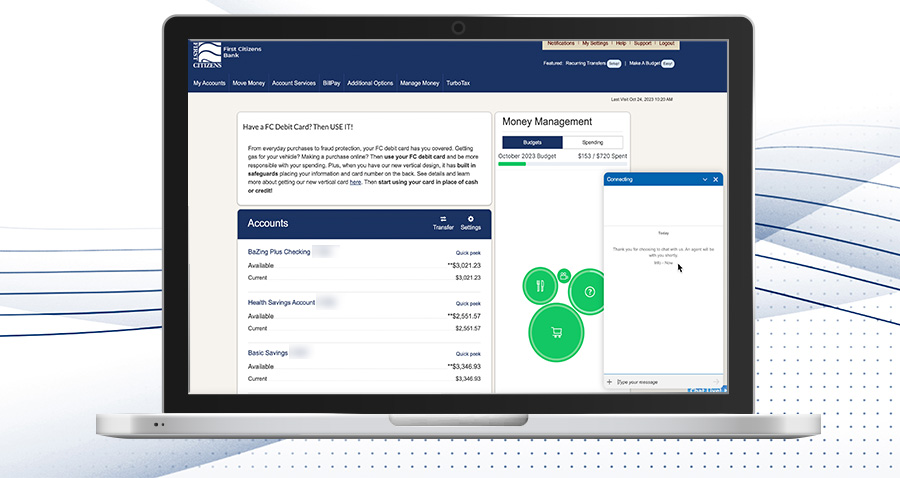Viewport: 900px width, 478px height.
Task: Open the Manage Money menu
Action: tap(420, 83)
